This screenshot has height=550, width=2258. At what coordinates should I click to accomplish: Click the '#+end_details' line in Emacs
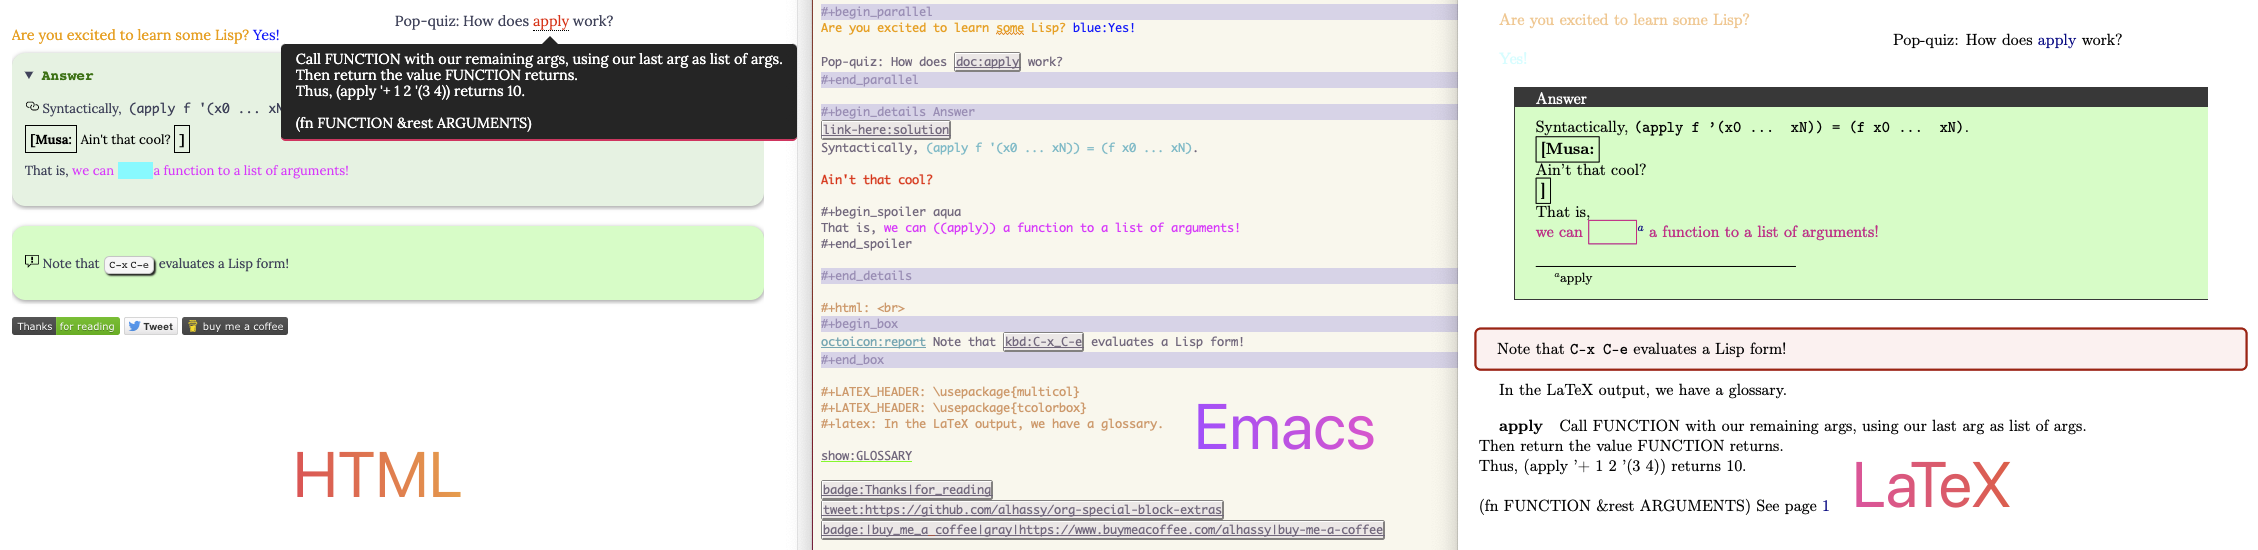1138,276
